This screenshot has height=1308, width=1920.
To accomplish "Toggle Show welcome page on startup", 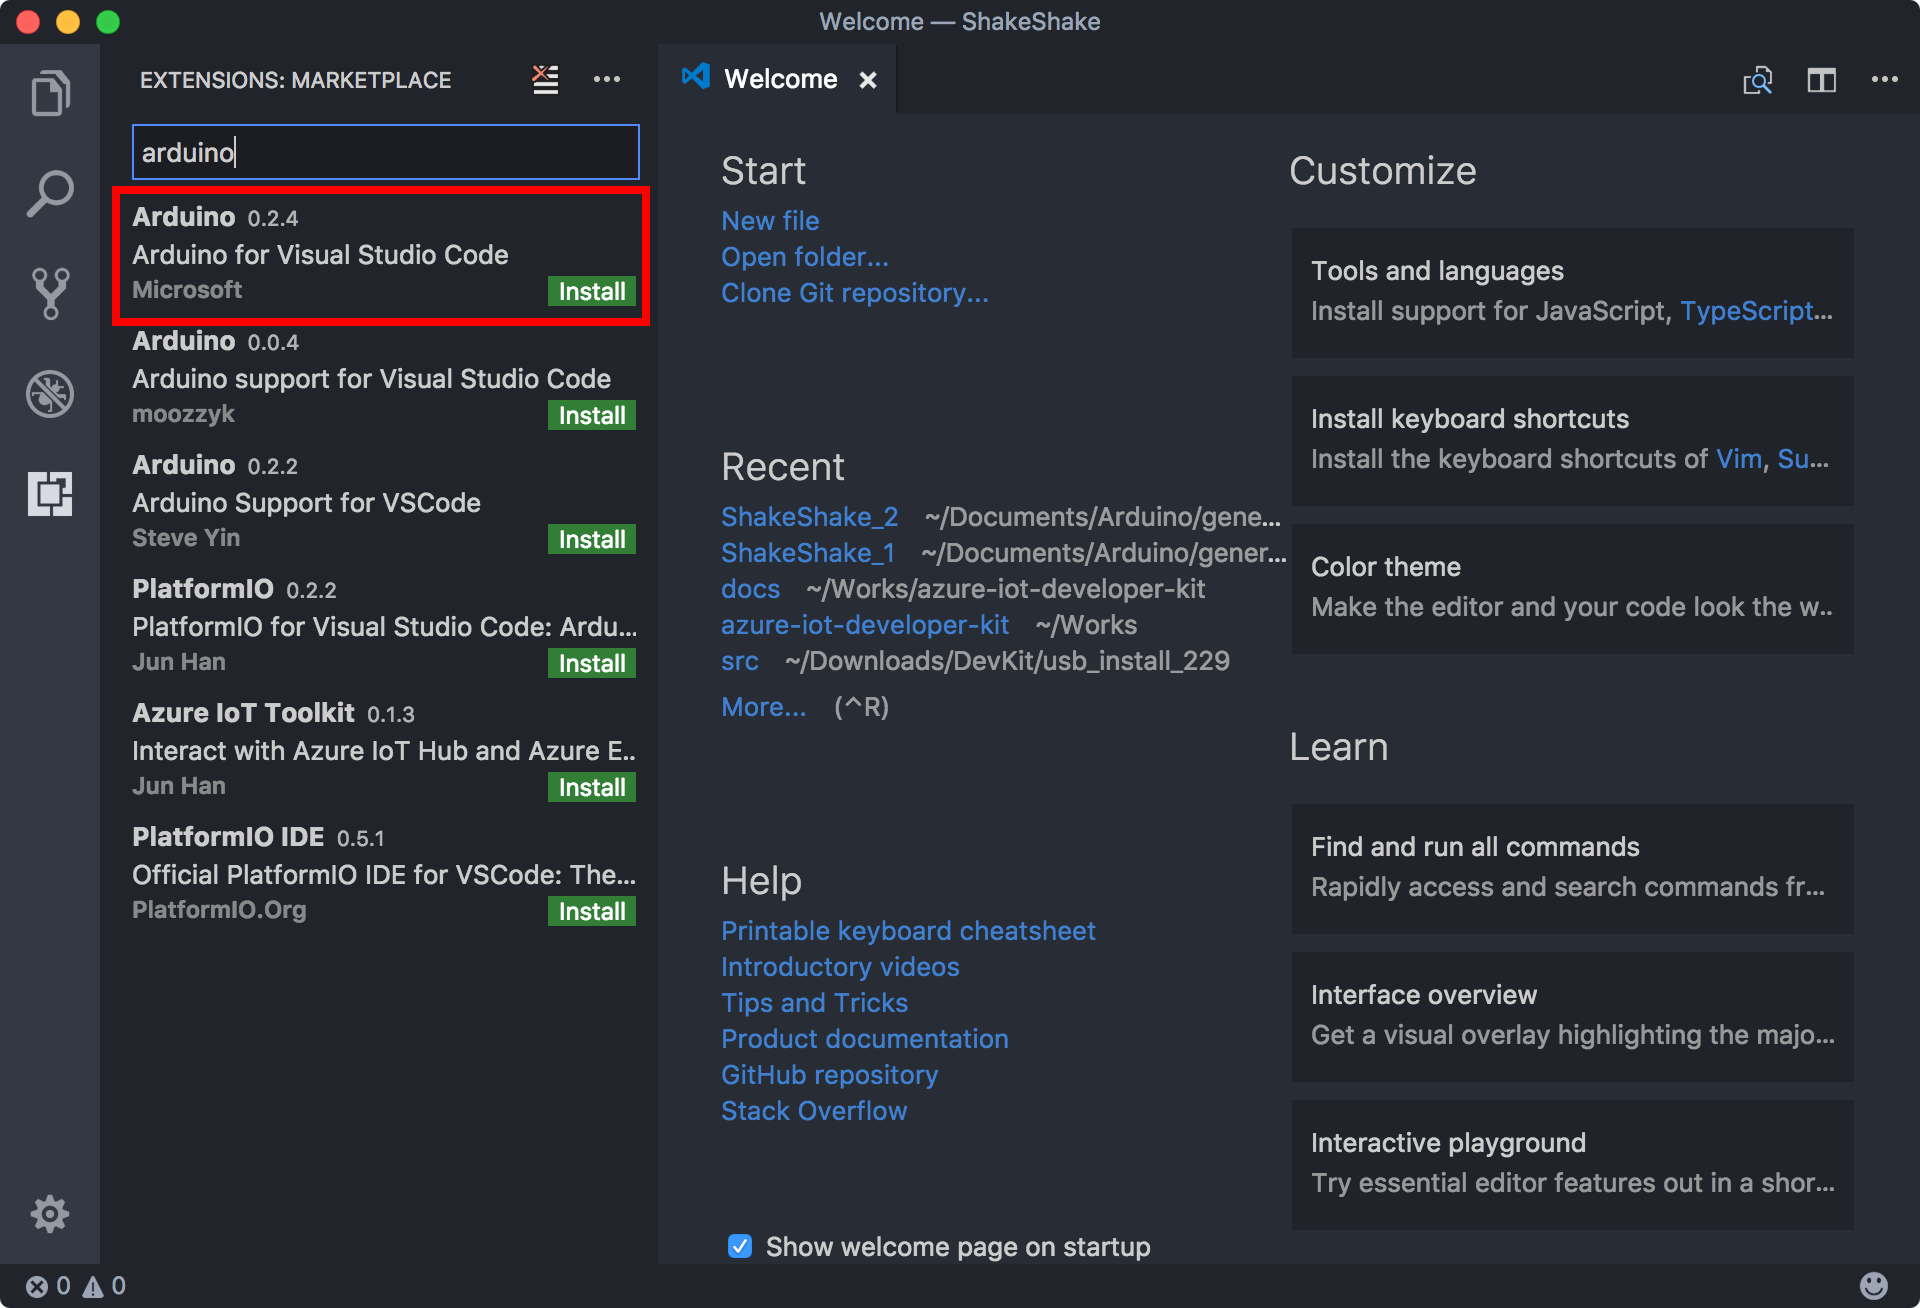I will coord(740,1246).
